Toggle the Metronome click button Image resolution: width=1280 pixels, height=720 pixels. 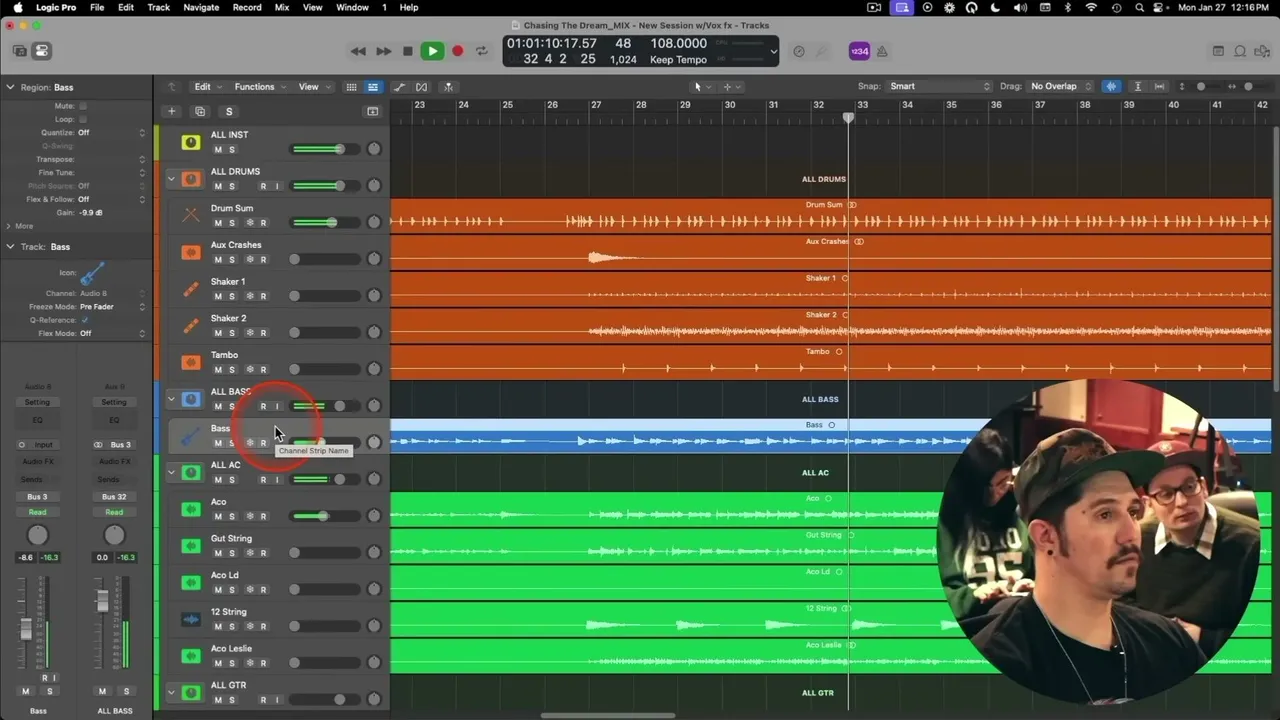[x=883, y=51]
